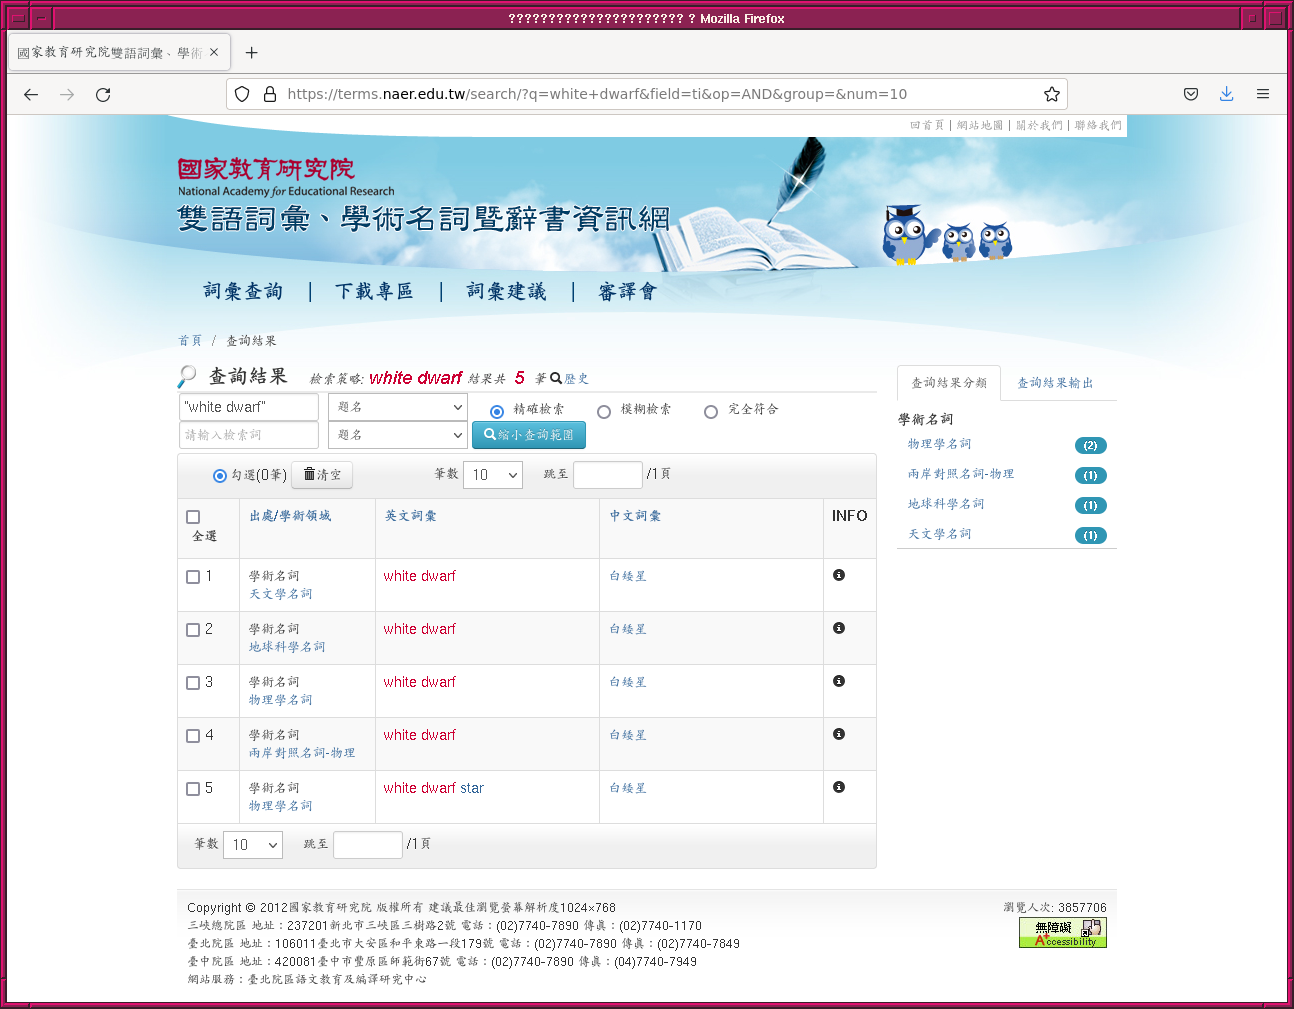Open the second 題名 field dropdown
The height and width of the screenshot is (1009, 1294).
tap(398, 435)
